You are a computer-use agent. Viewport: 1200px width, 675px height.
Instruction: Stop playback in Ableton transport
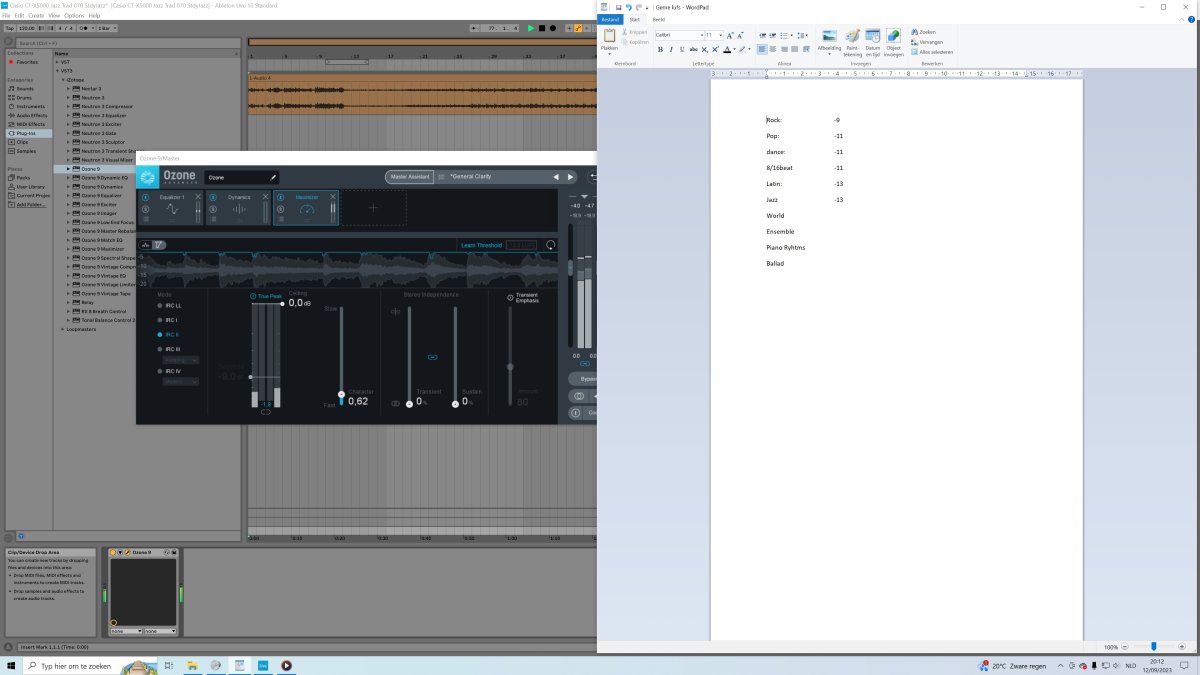pyautogui.click(x=542, y=28)
